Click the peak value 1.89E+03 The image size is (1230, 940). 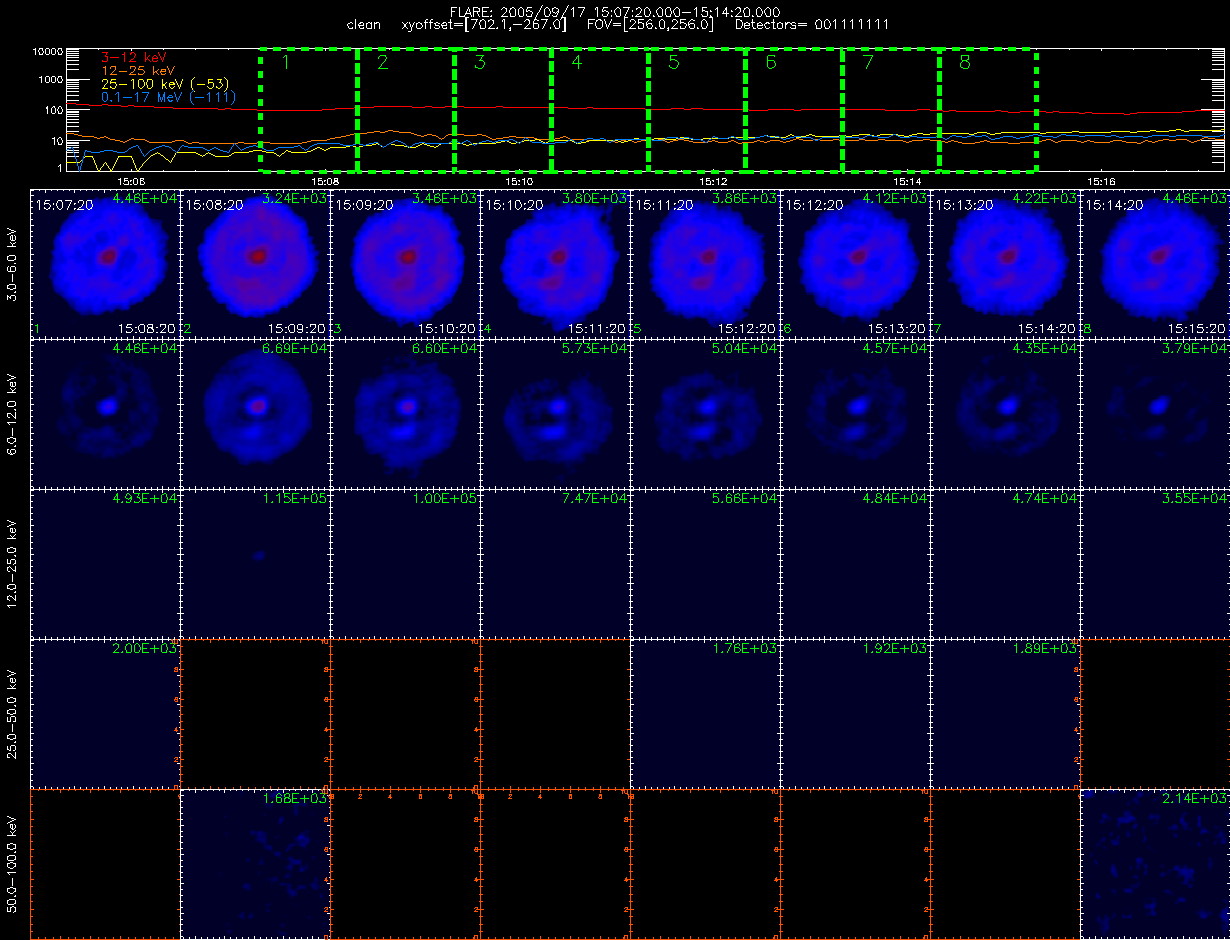pos(1045,649)
